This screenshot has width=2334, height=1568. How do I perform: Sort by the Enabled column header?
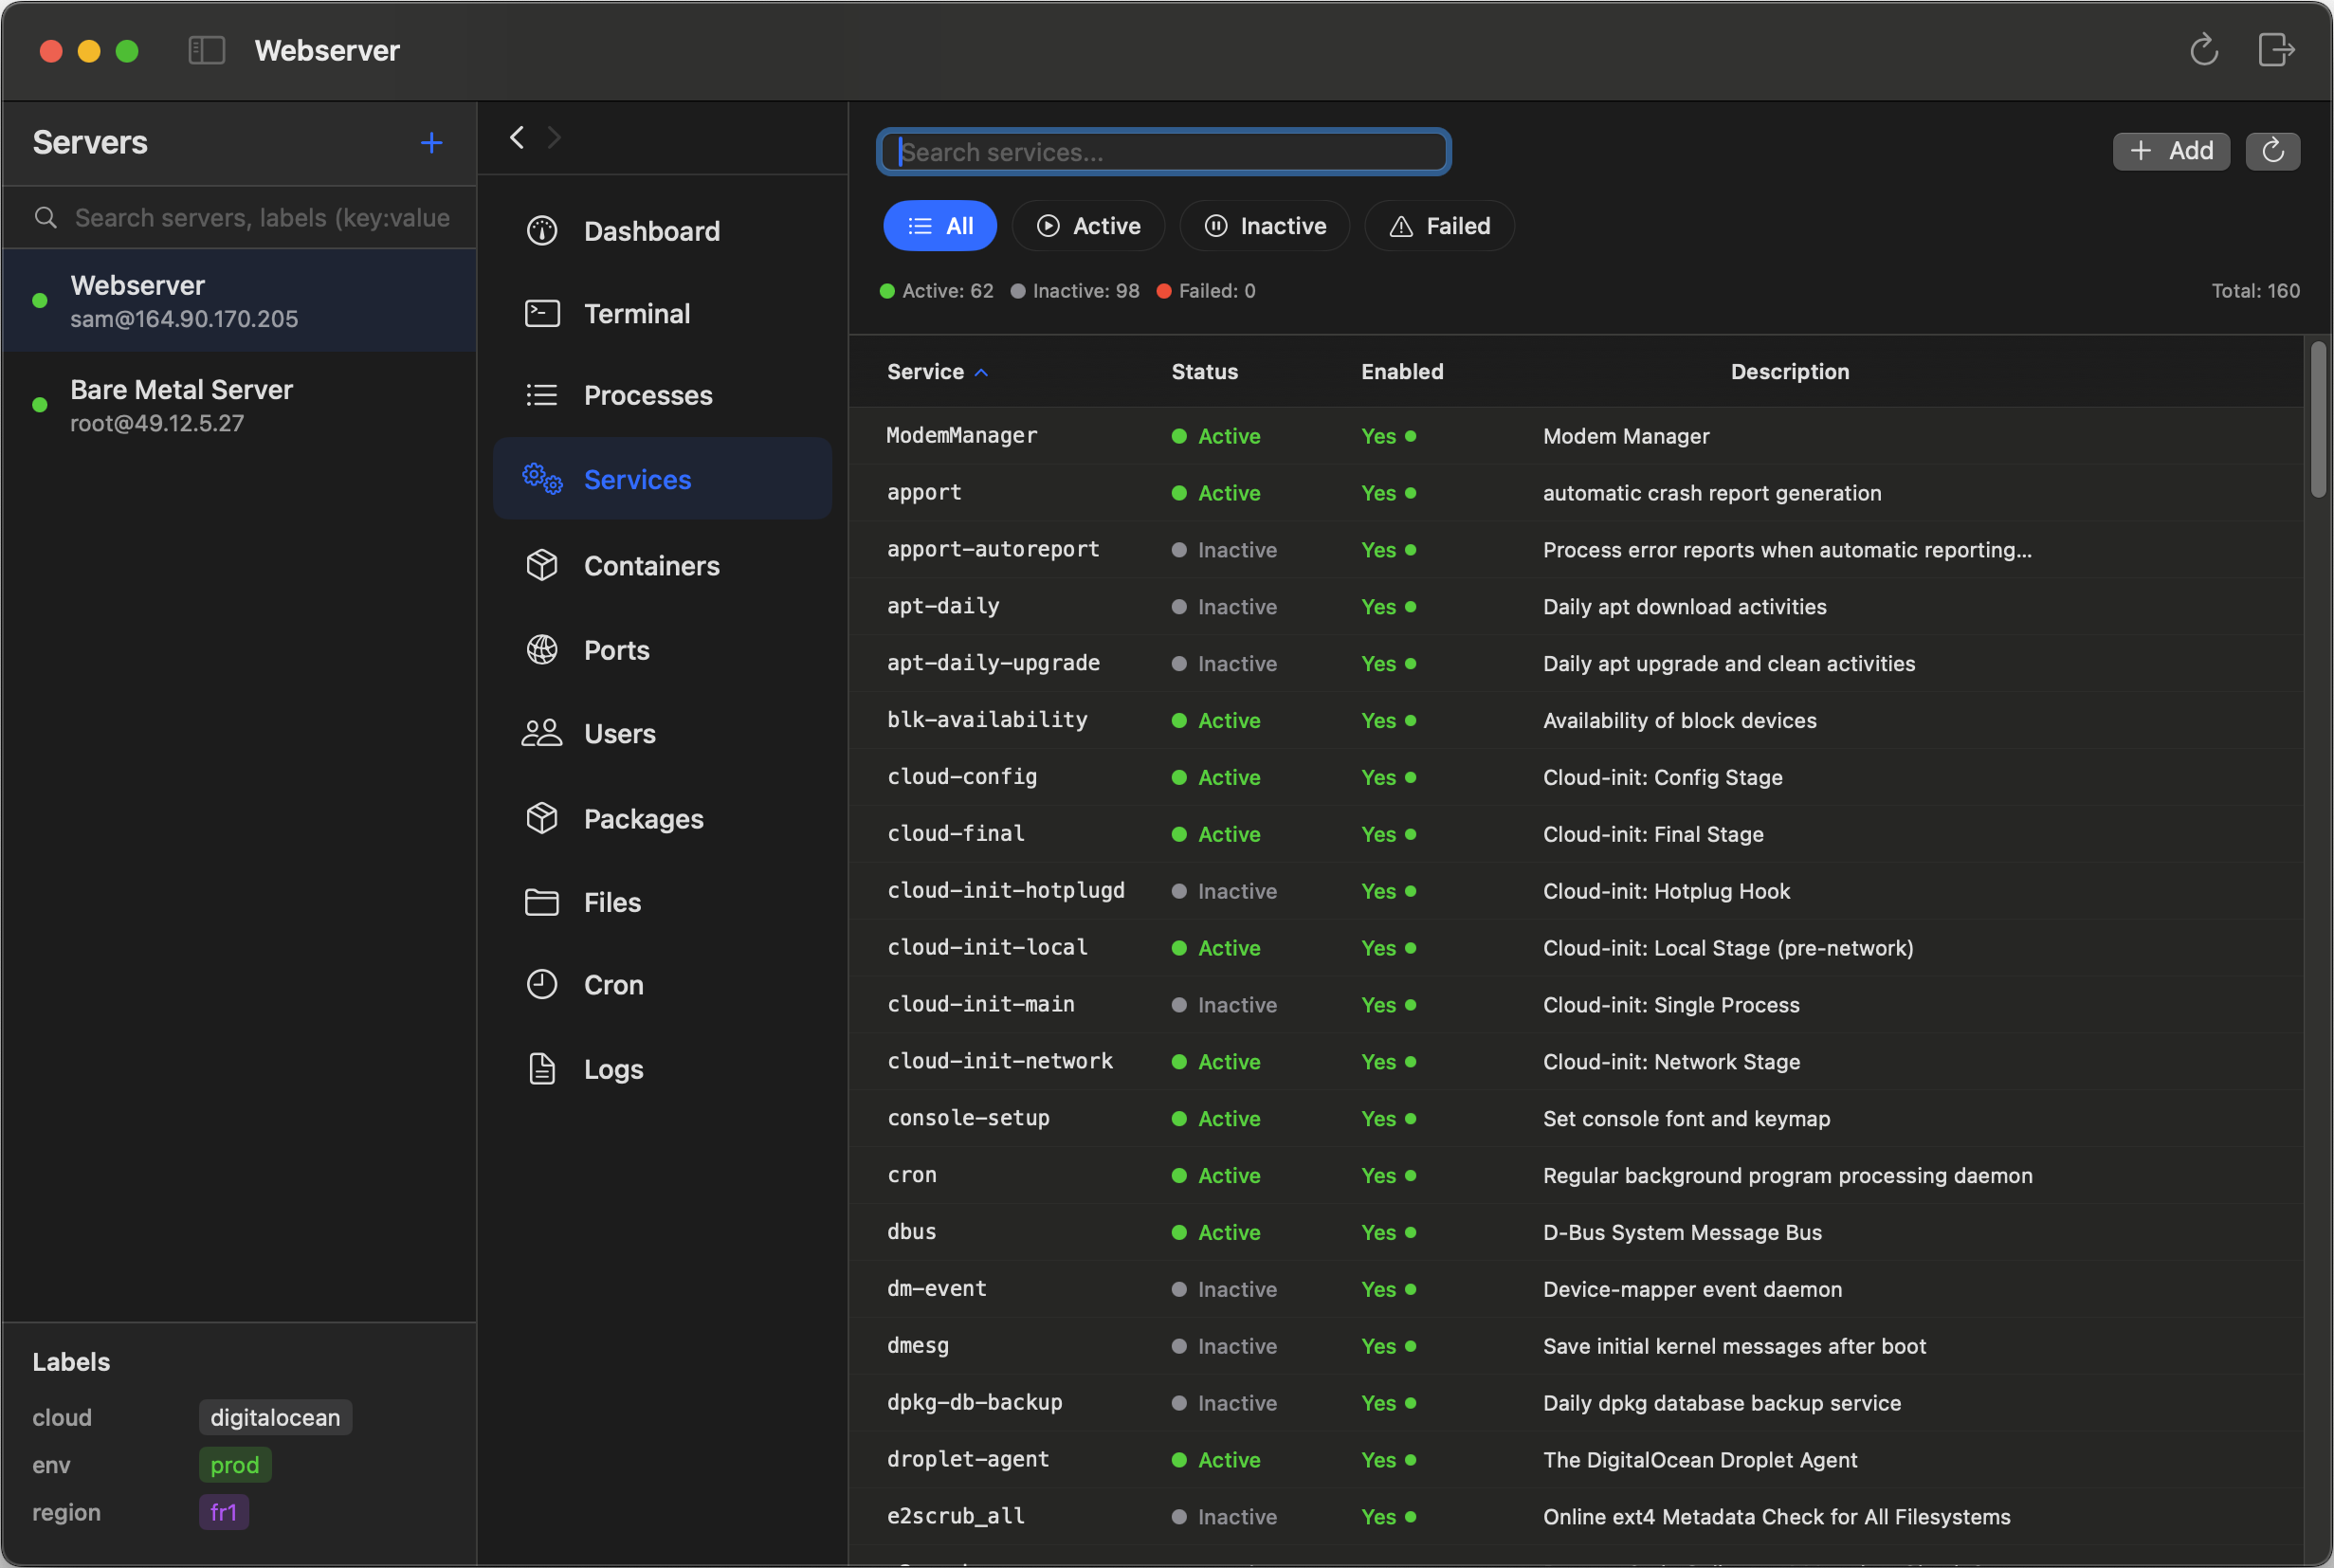pyautogui.click(x=1402, y=372)
